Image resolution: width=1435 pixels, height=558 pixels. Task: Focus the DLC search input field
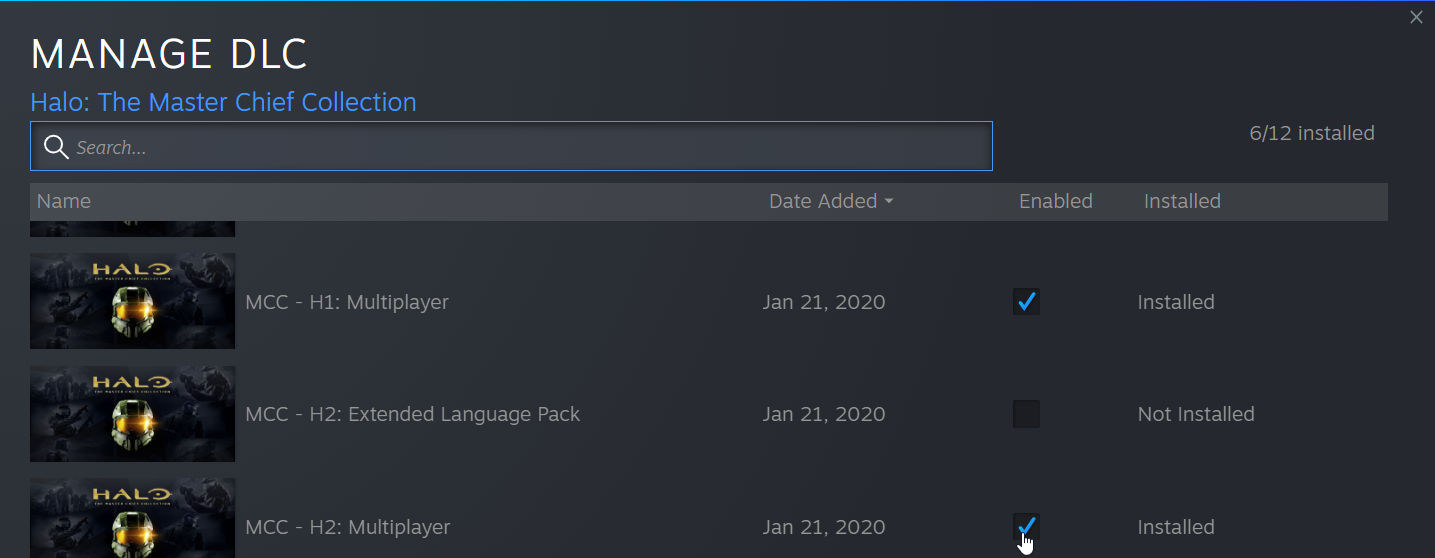point(530,147)
